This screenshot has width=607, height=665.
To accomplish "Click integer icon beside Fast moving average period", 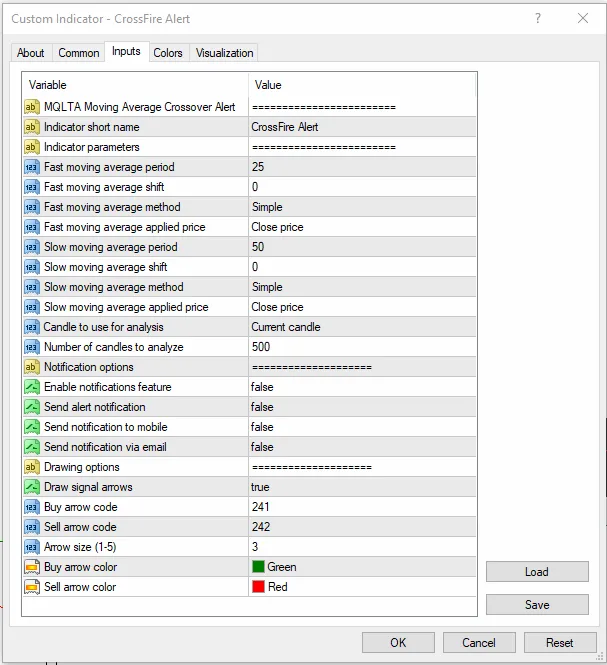I will tap(31, 167).
